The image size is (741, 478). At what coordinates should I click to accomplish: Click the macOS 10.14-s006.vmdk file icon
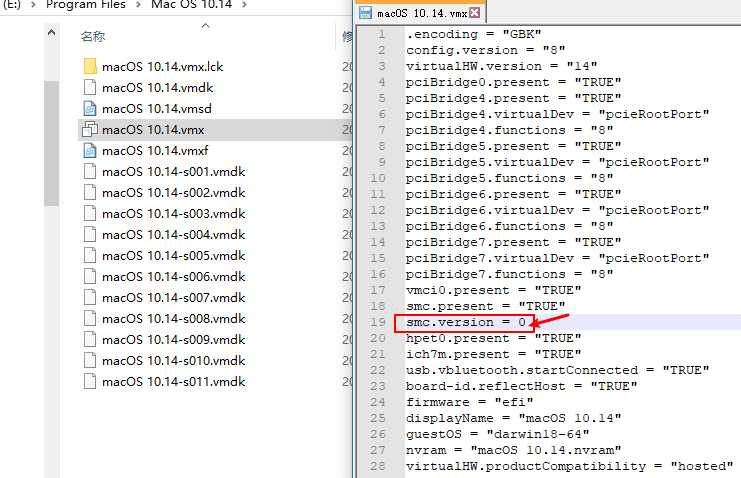click(x=90, y=277)
